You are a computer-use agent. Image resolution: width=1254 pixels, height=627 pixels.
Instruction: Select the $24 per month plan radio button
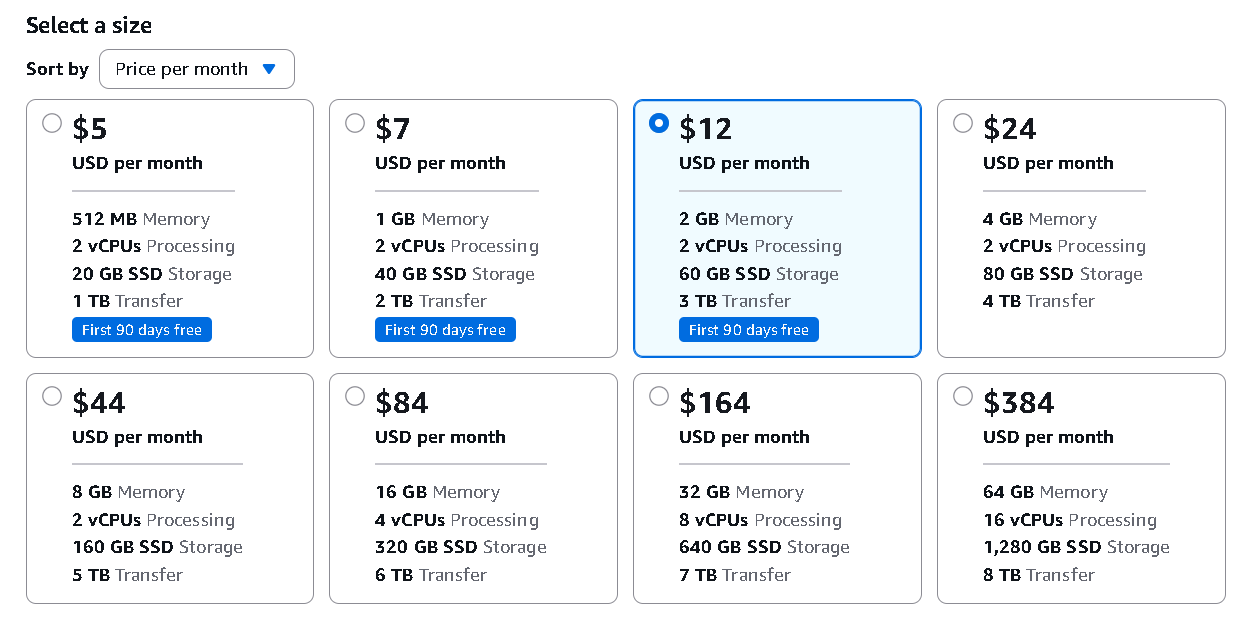(x=962, y=122)
